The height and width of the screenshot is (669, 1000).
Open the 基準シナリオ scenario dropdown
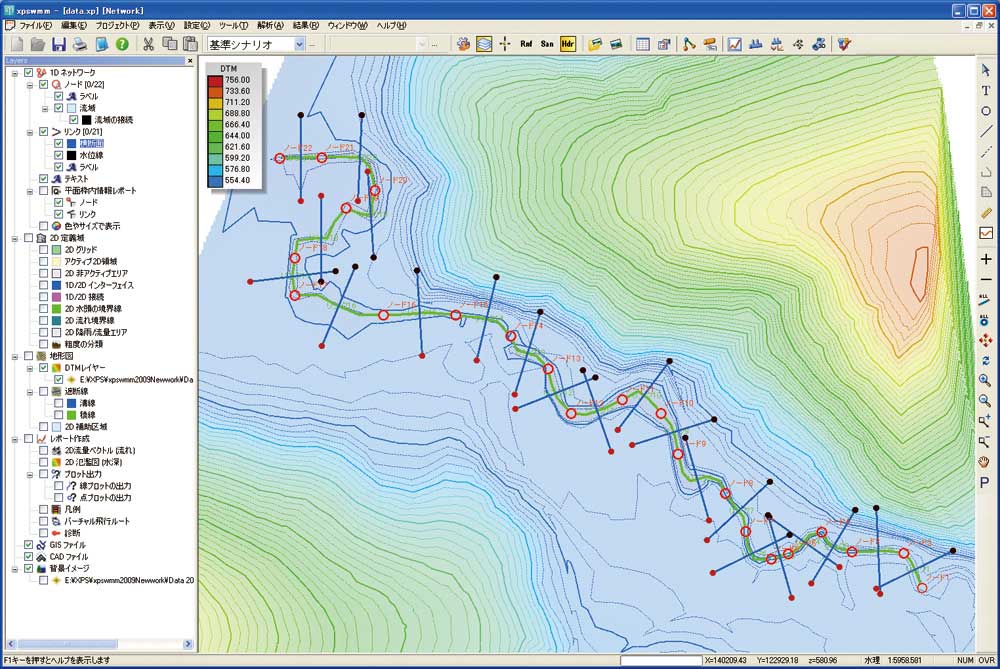click(299, 44)
